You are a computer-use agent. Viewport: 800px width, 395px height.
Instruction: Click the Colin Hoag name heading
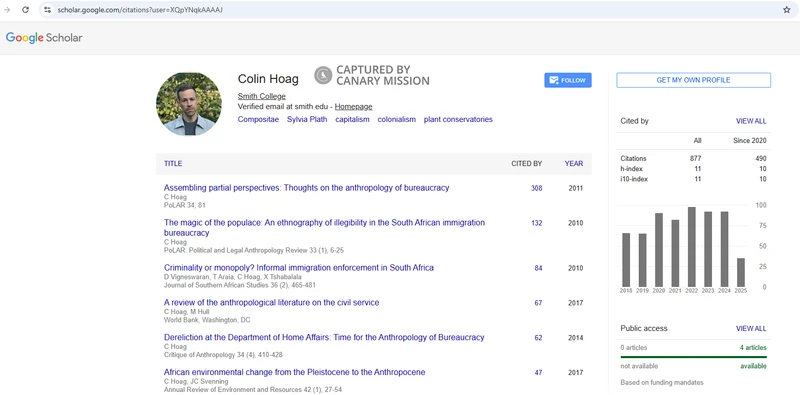click(268, 79)
